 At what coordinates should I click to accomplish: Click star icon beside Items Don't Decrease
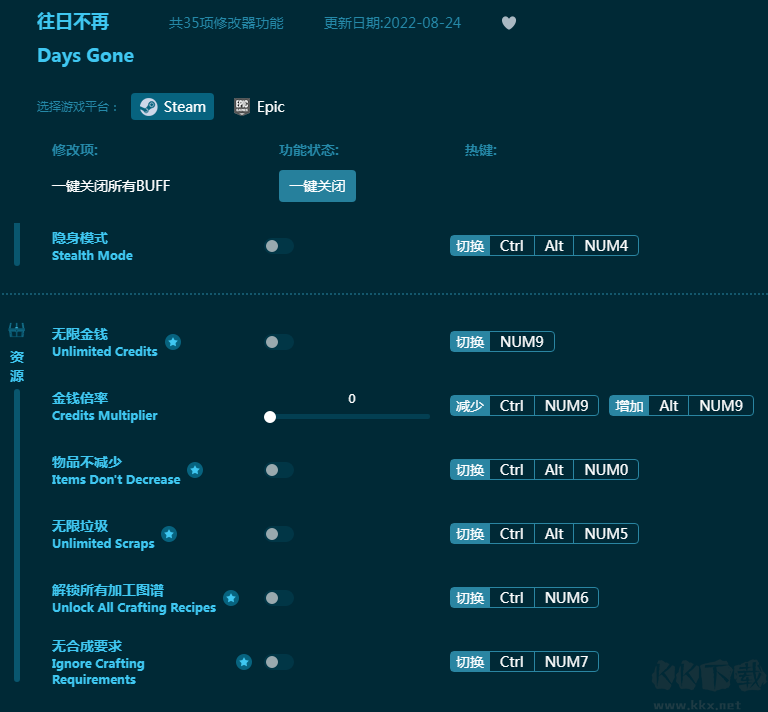tap(195, 470)
